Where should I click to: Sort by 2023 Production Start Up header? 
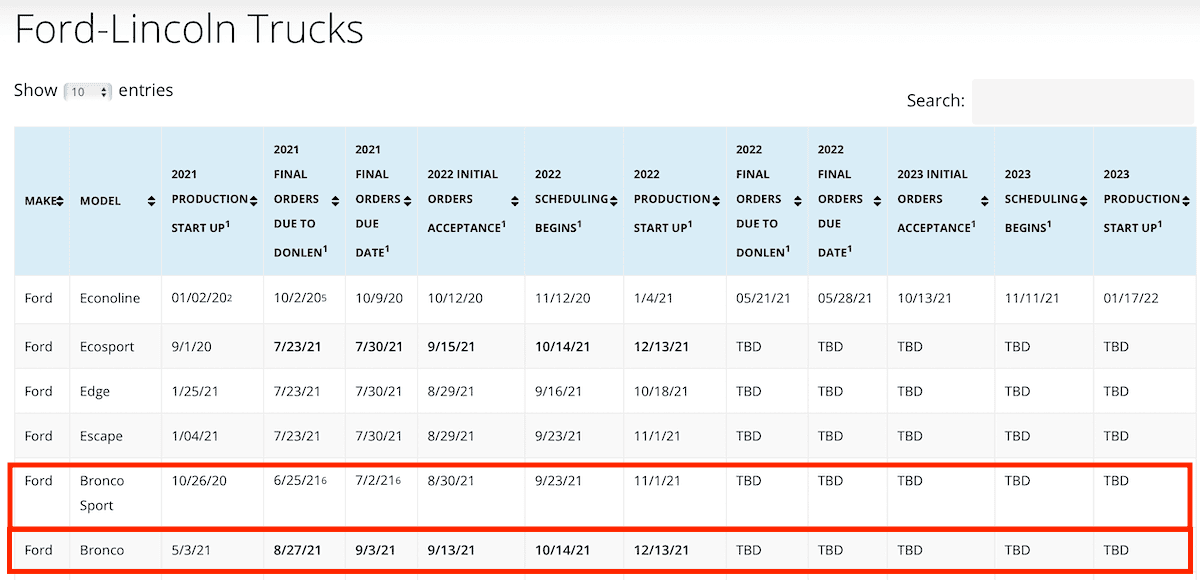1186,200
